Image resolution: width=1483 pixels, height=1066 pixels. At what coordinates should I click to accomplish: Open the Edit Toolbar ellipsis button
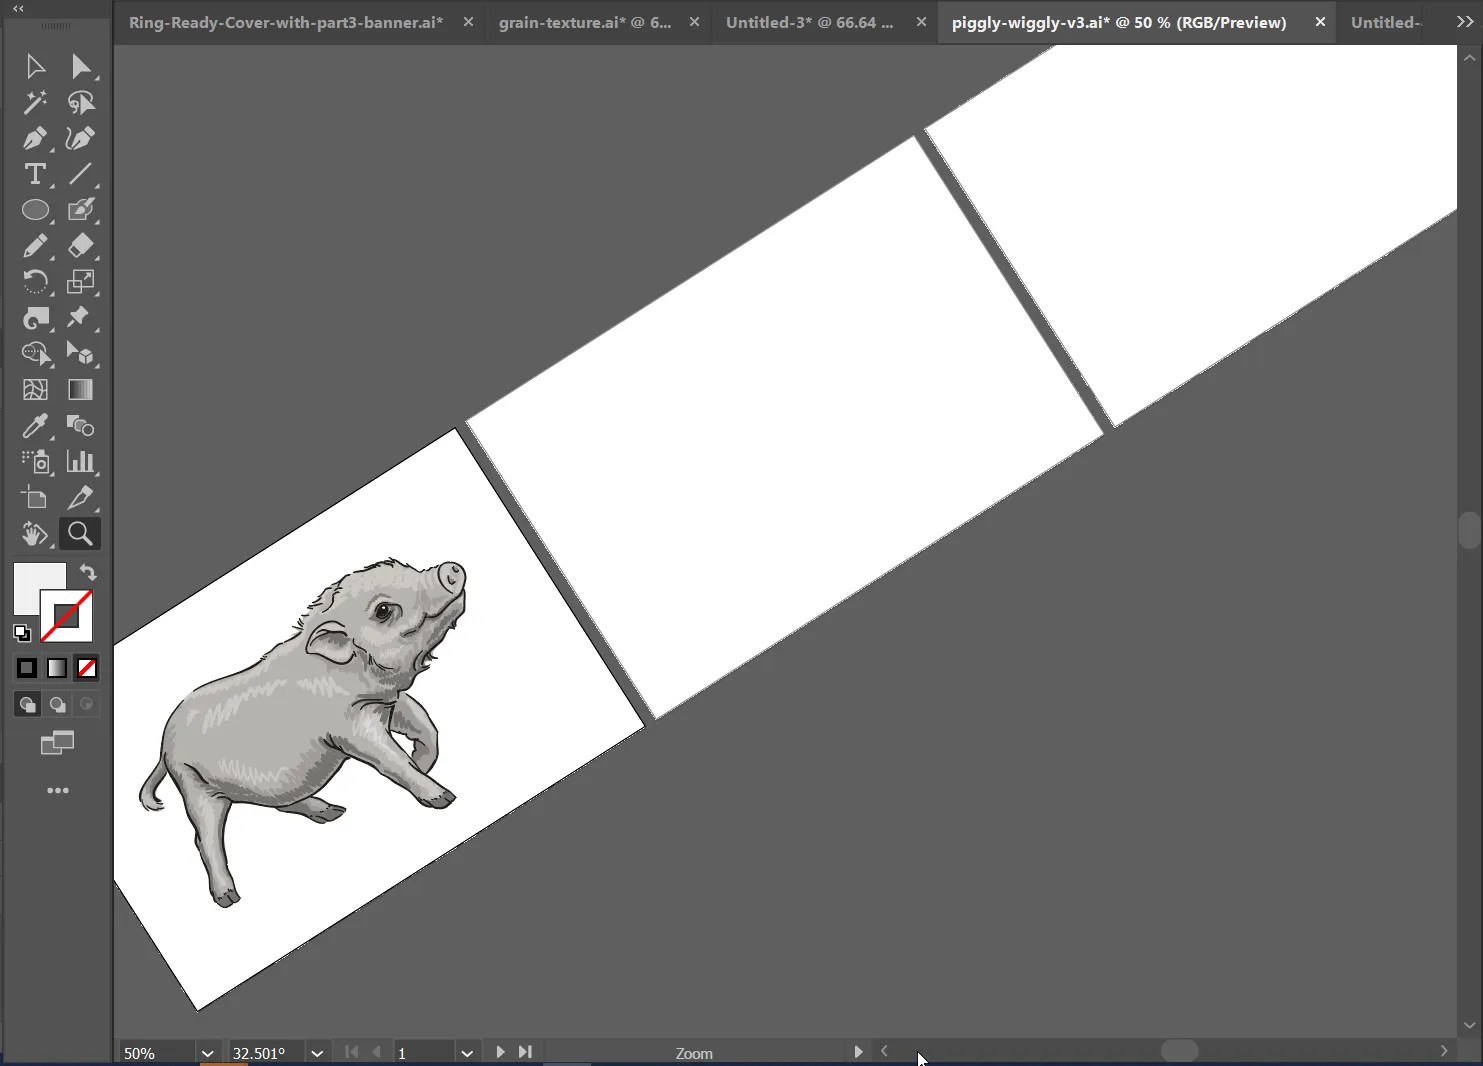pyautogui.click(x=57, y=790)
